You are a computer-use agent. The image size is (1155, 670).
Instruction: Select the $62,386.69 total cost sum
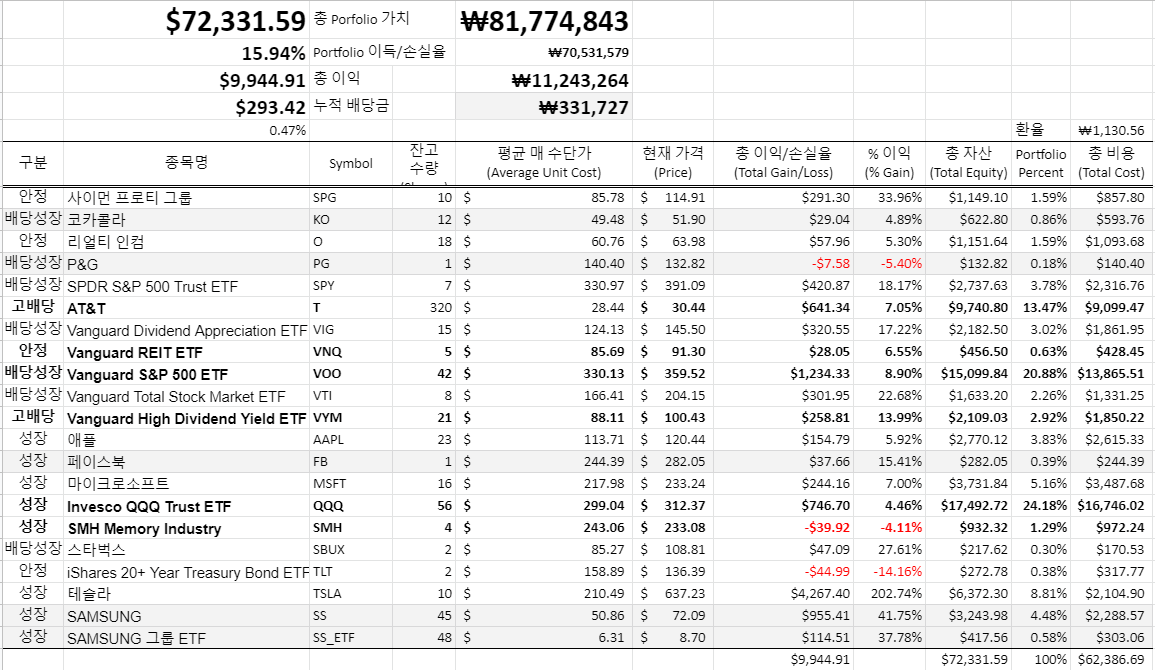[x=1111, y=660]
